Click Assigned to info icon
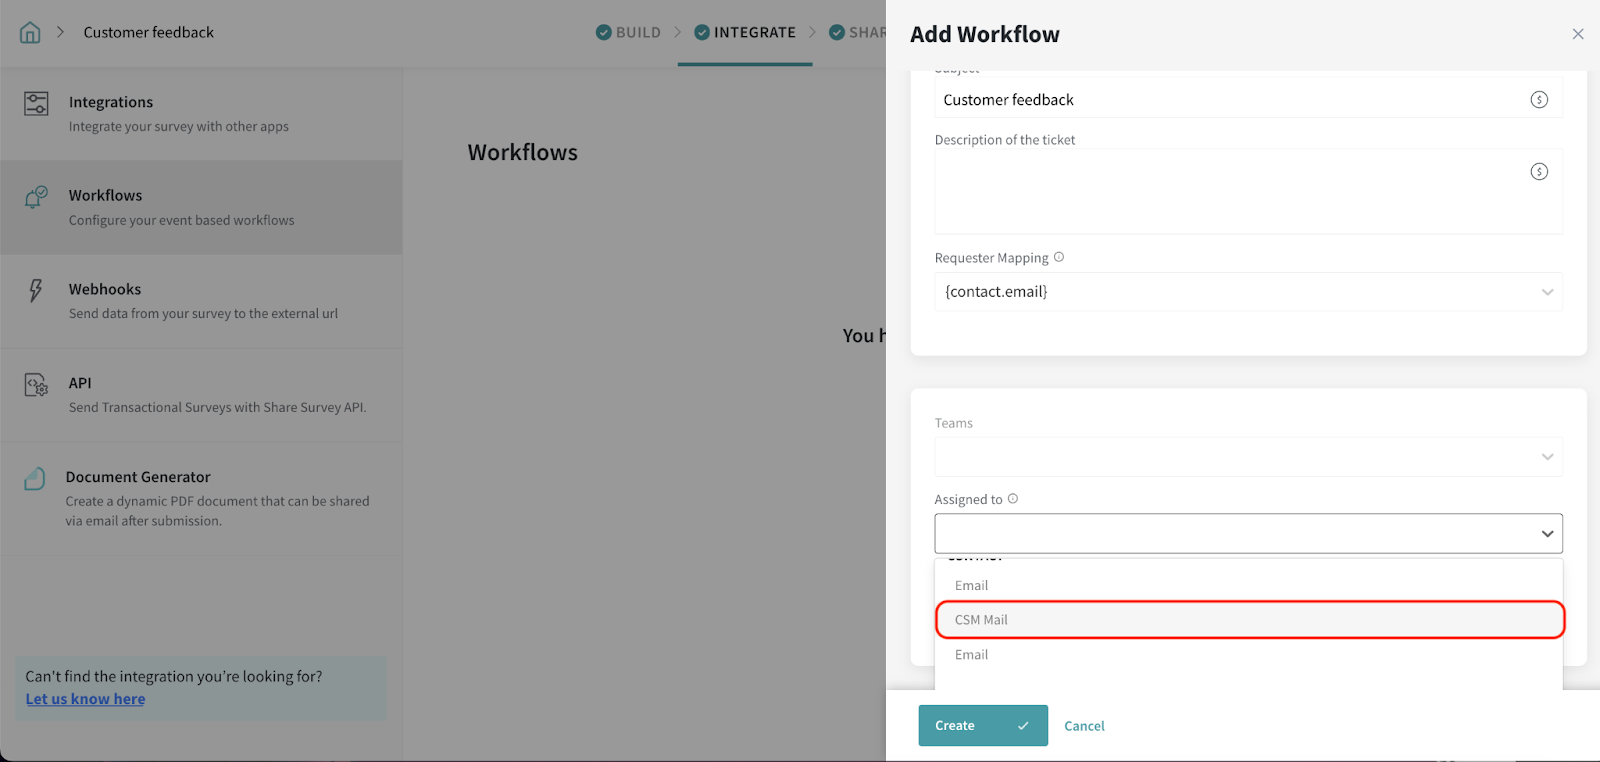This screenshot has width=1600, height=762. [1013, 499]
